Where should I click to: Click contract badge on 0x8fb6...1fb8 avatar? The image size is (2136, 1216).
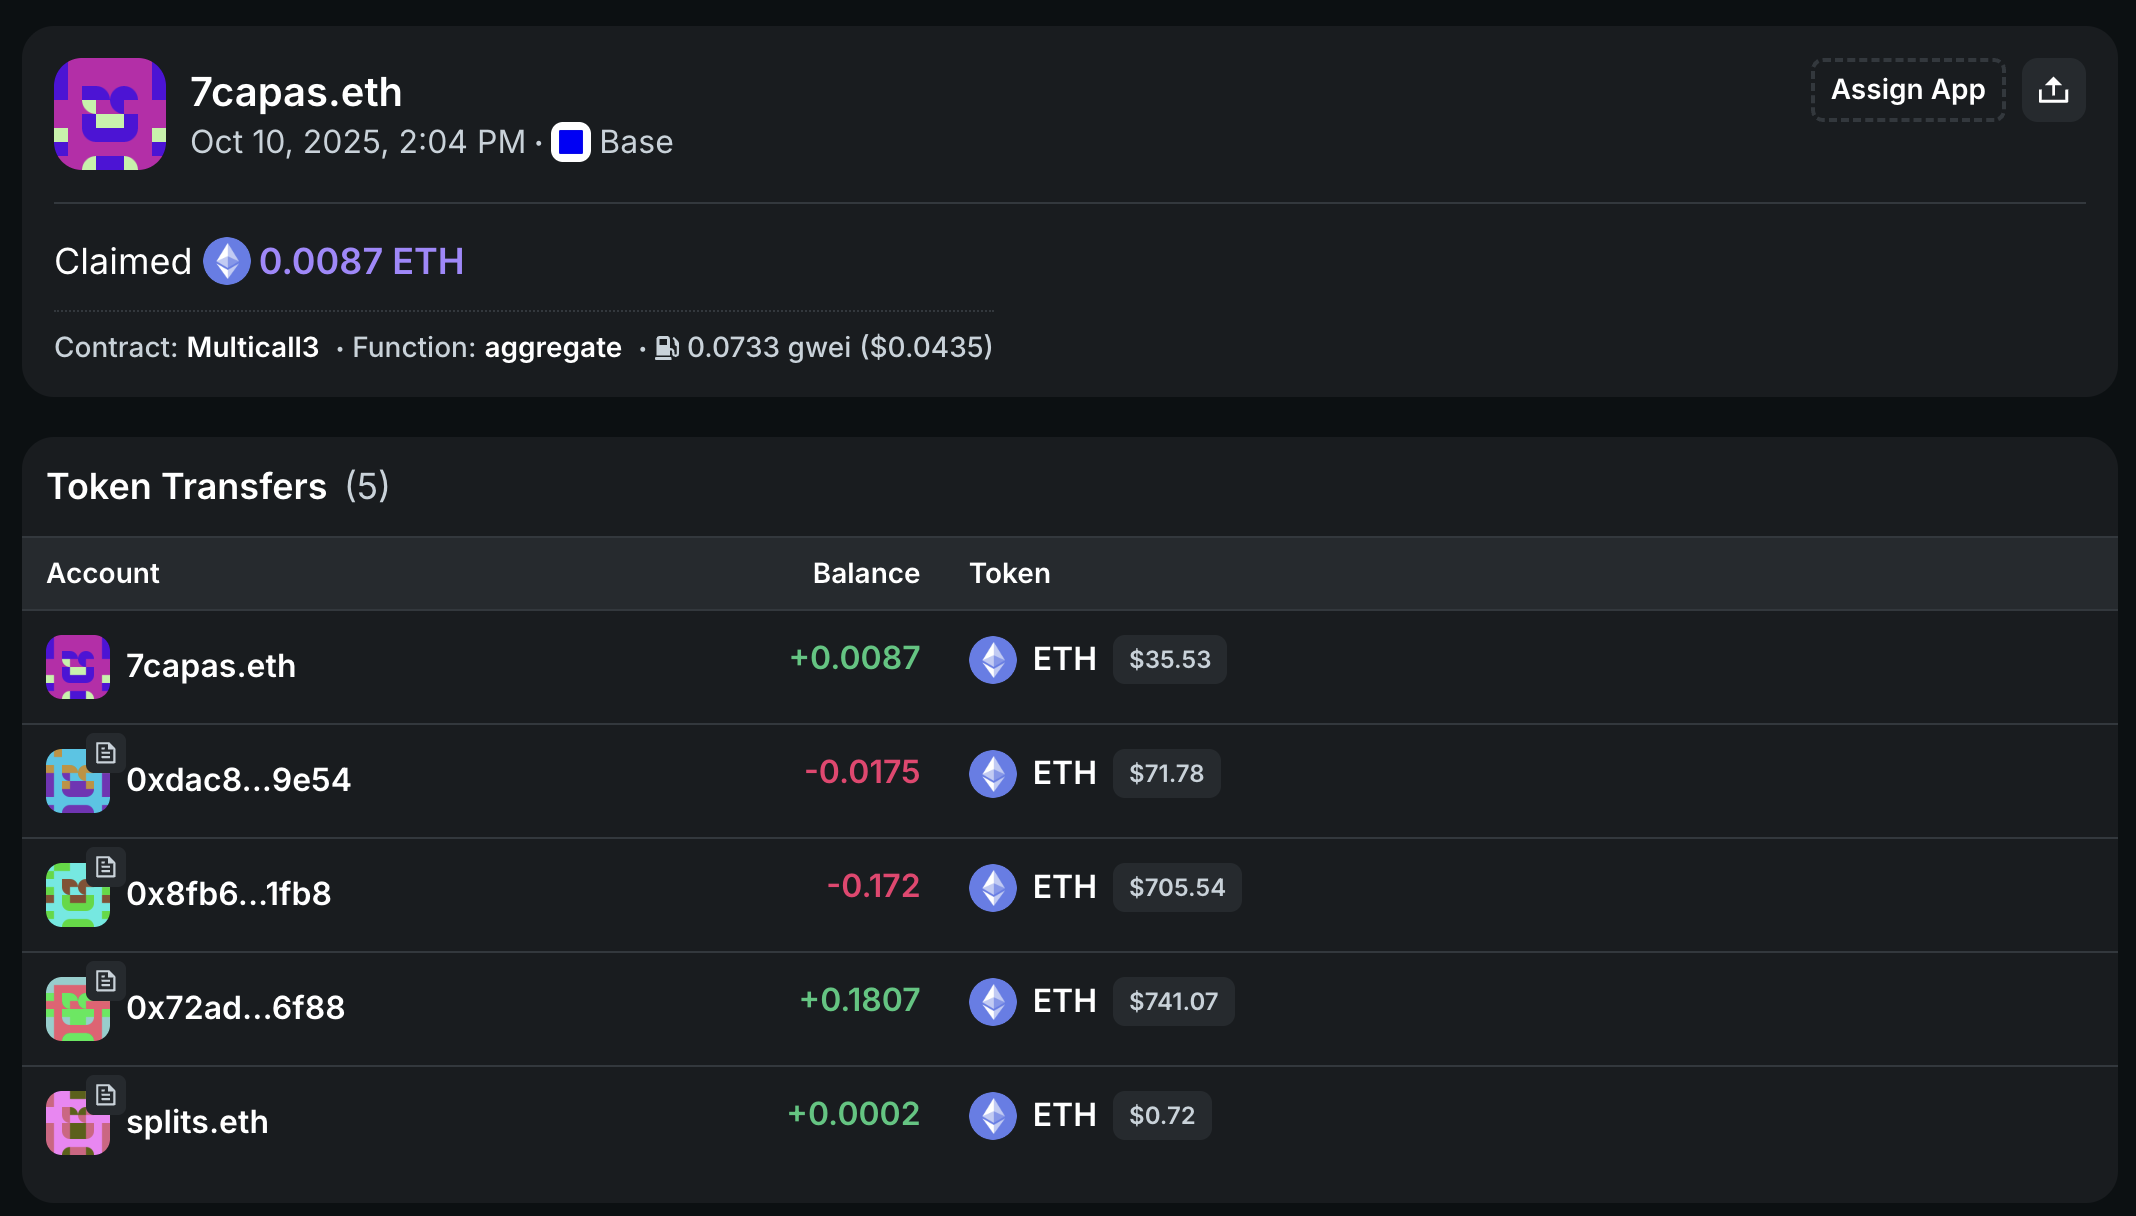[x=106, y=867]
